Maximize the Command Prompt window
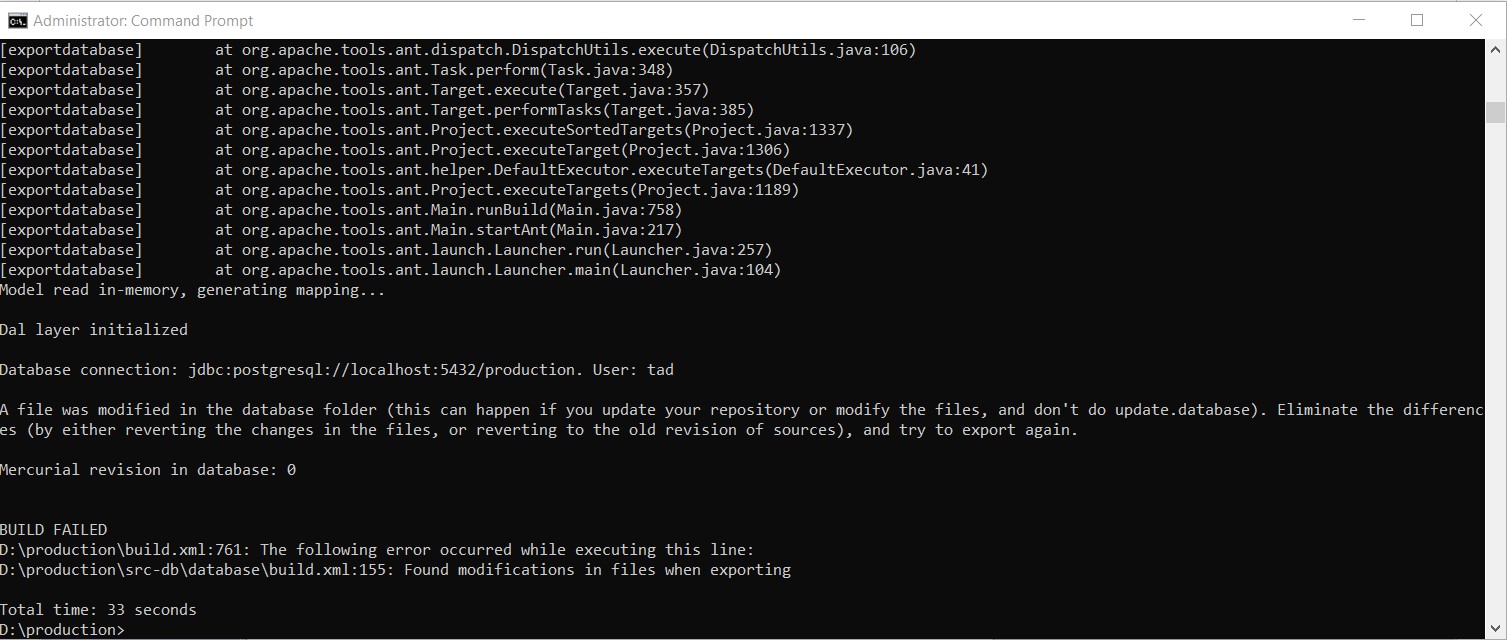The height and width of the screenshot is (640, 1507). click(1417, 20)
